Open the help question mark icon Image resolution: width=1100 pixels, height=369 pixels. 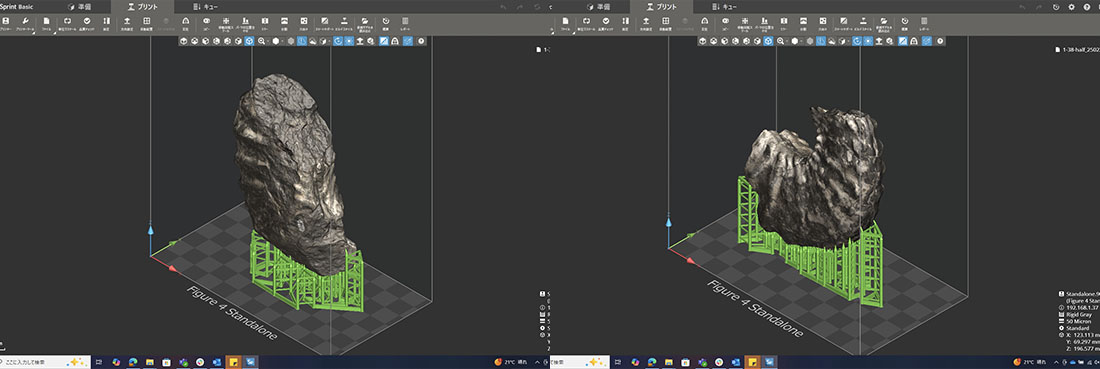pyautogui.click(x=1087, y=6)
